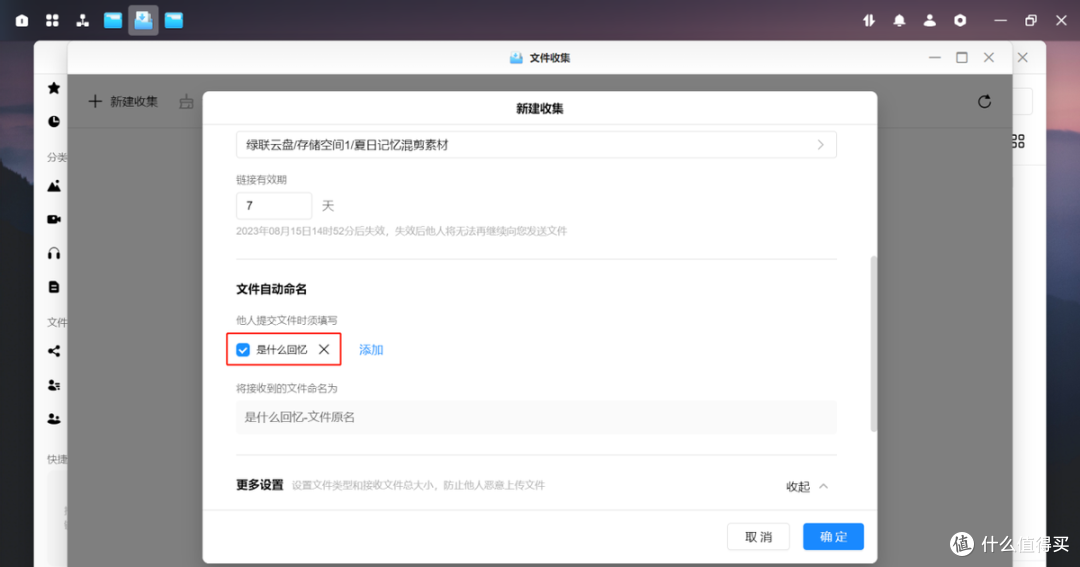1080x567 pixels.
Task: Open the share icon in sidebar
Action: tap(54, 351)
